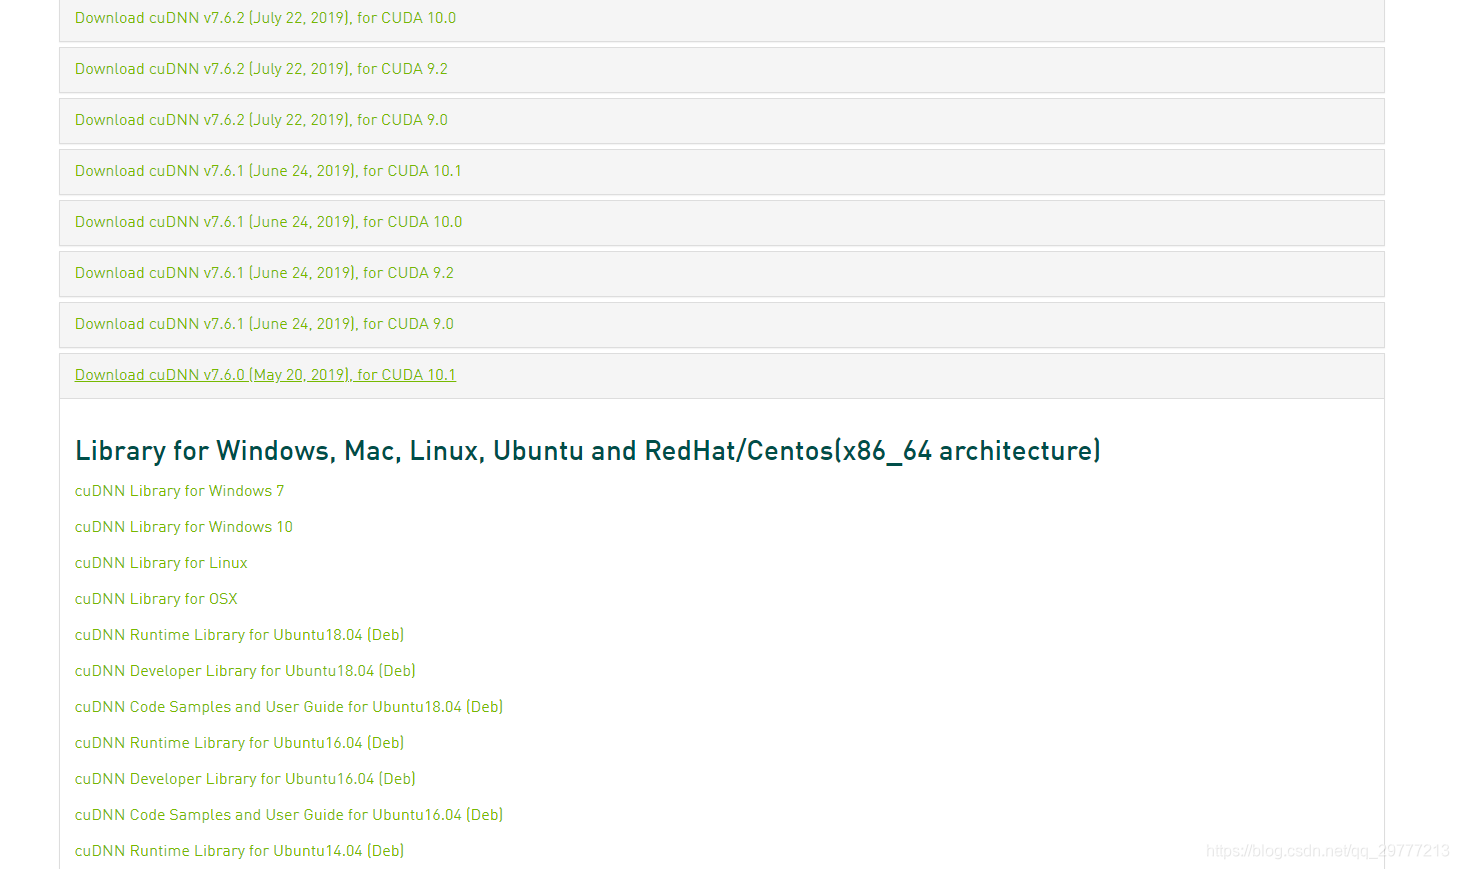Get Code Samples and User Guide for Ubuntu18.04
Image resolution: width=1459 pixels, height=869 pixels.
(x=289, y=707)
